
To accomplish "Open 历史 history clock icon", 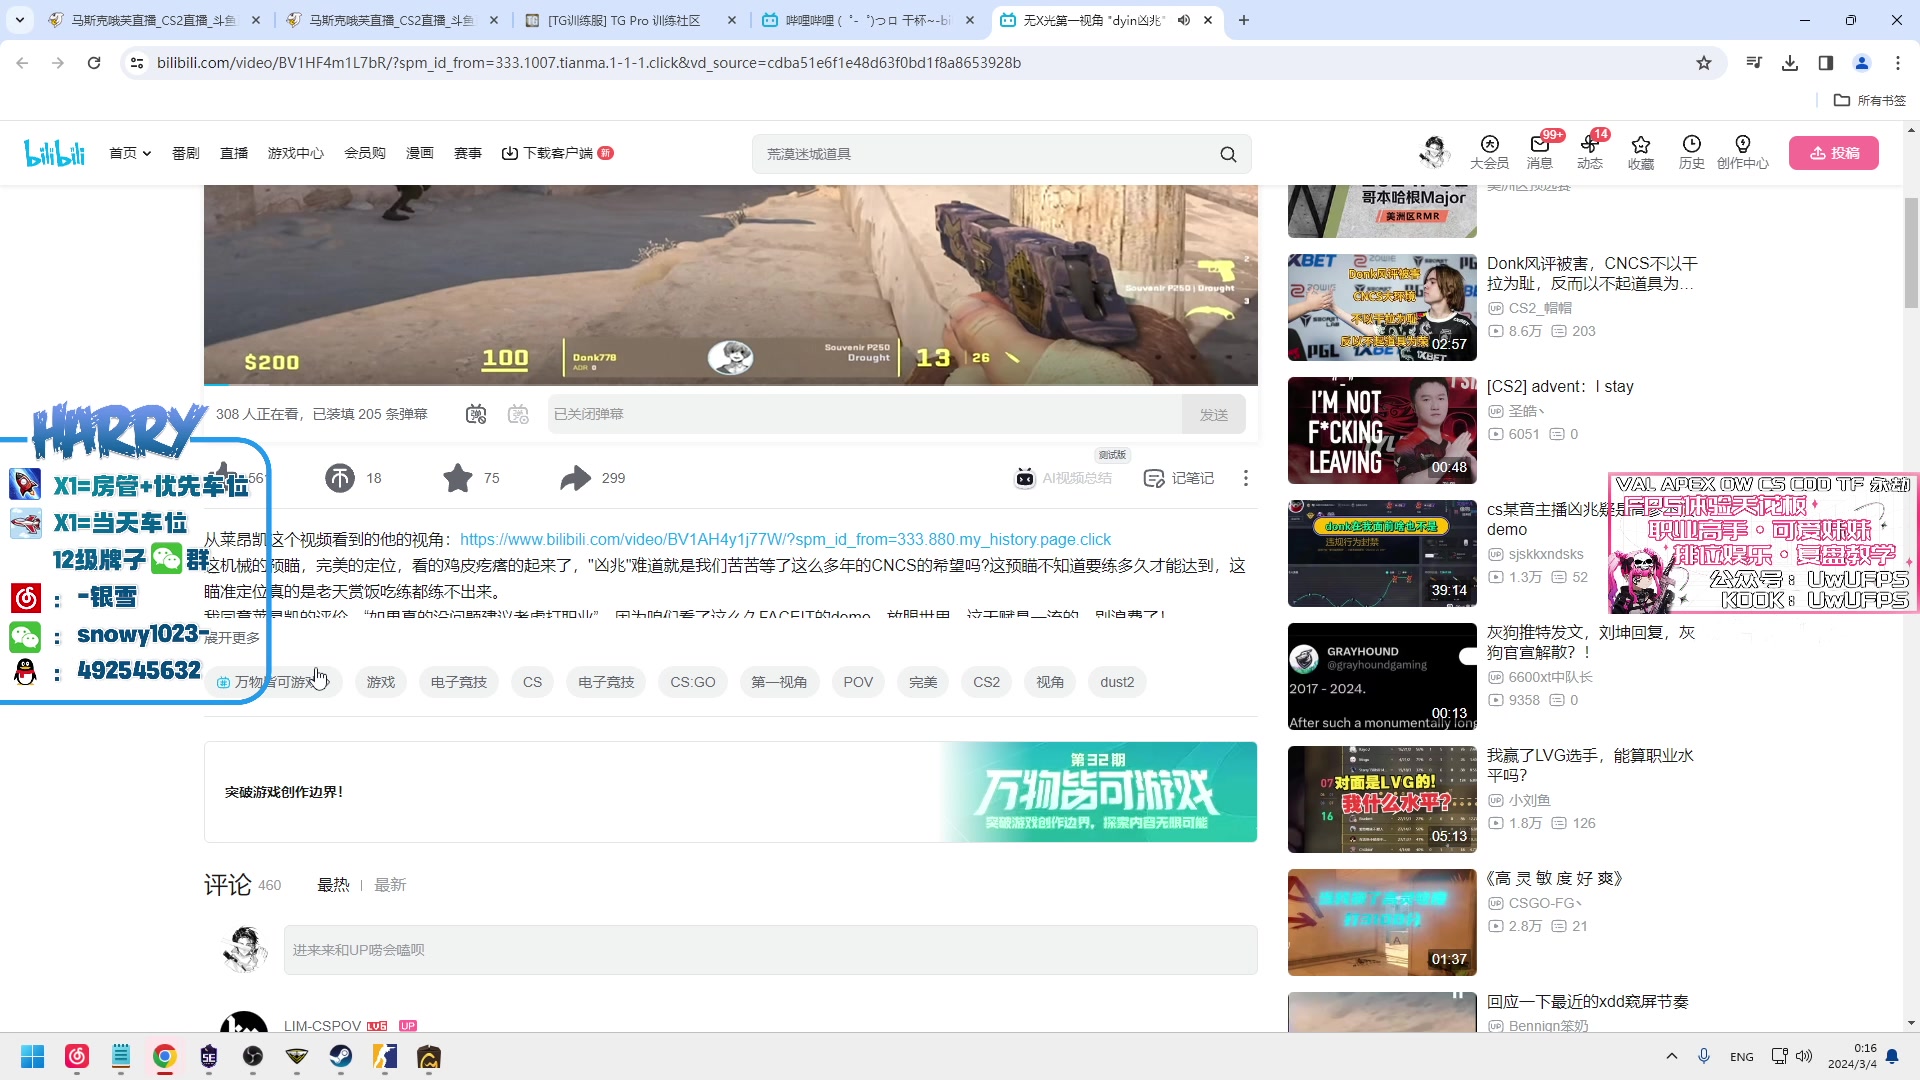I will click(x=1692, y=152).
